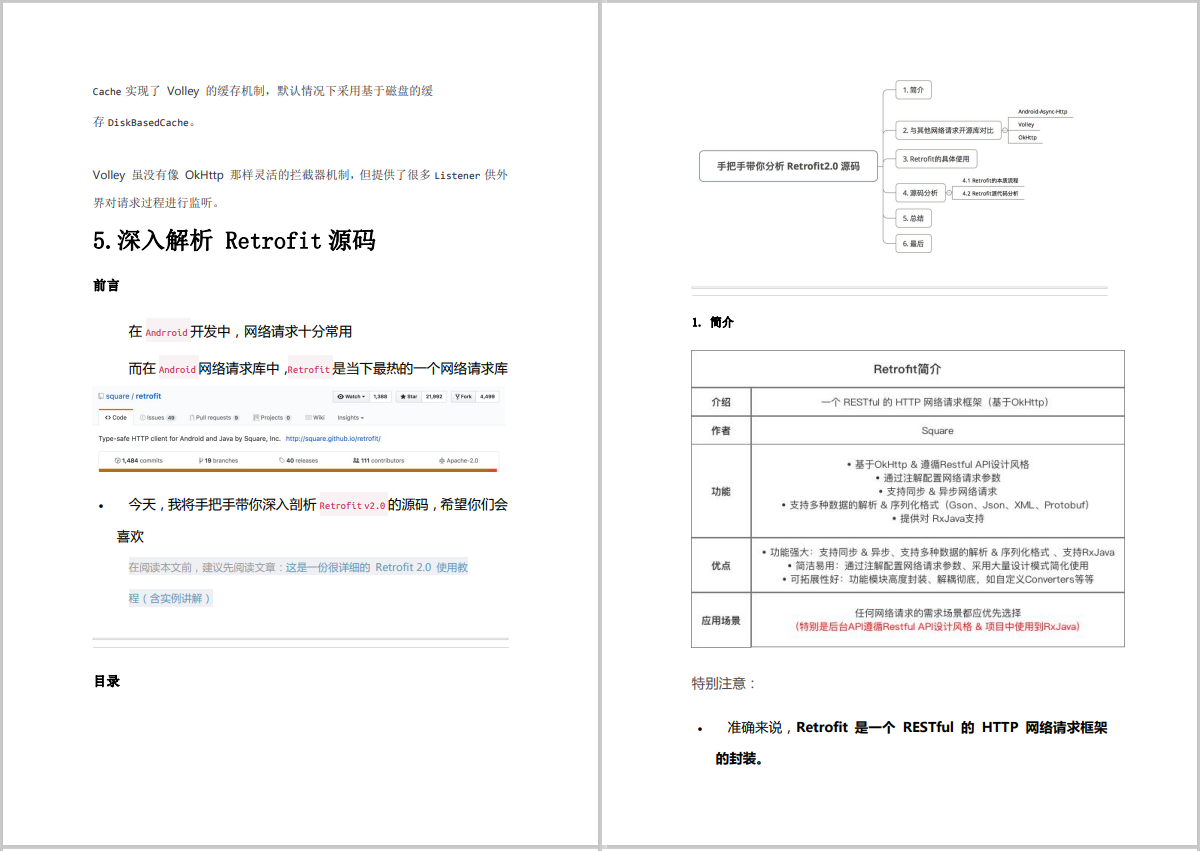Click mind map leaf '4.1 Retrofit的本质流程'

(990, 180)
